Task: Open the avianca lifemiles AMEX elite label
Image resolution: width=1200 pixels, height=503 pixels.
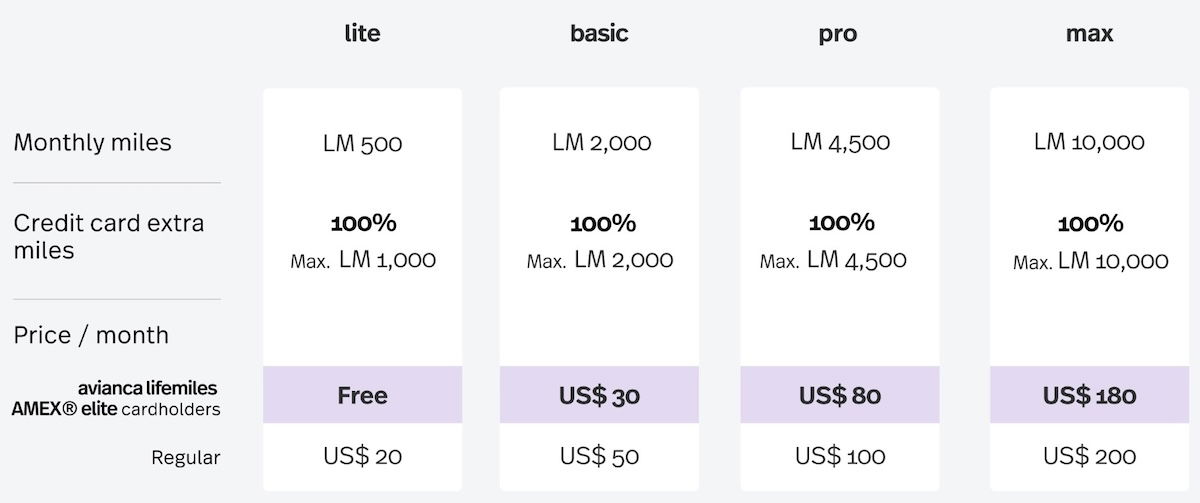Action: point(115,398)
